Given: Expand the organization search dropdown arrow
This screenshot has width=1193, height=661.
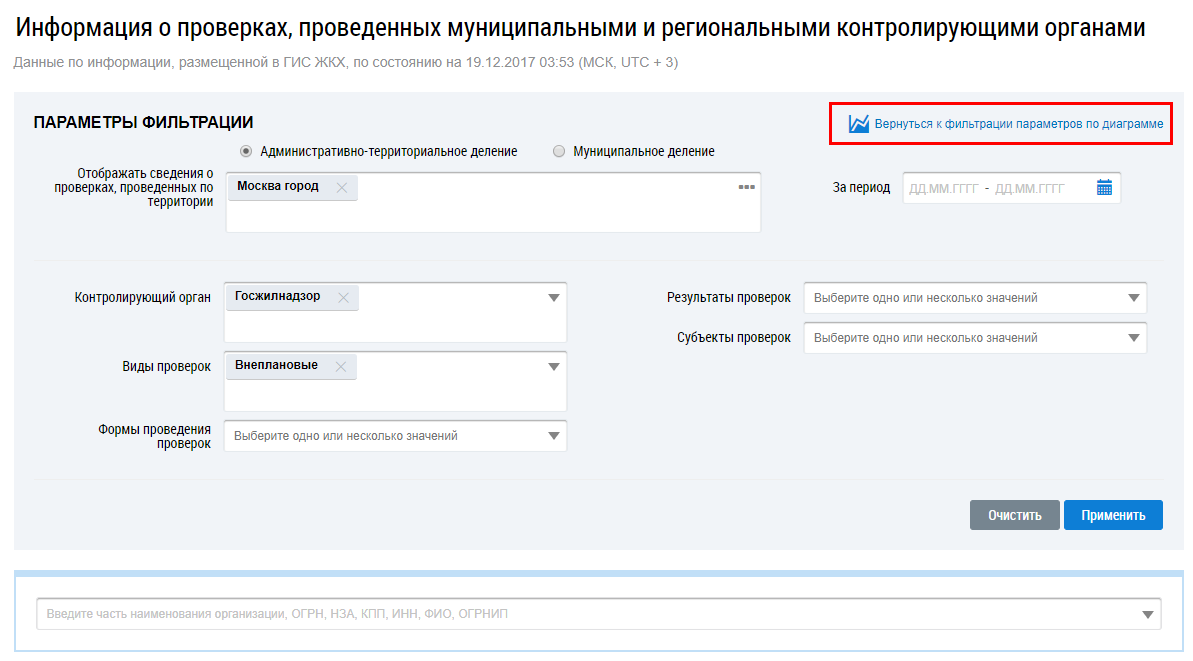Looking at the screenshot, I should click(x=1148, y=614).
